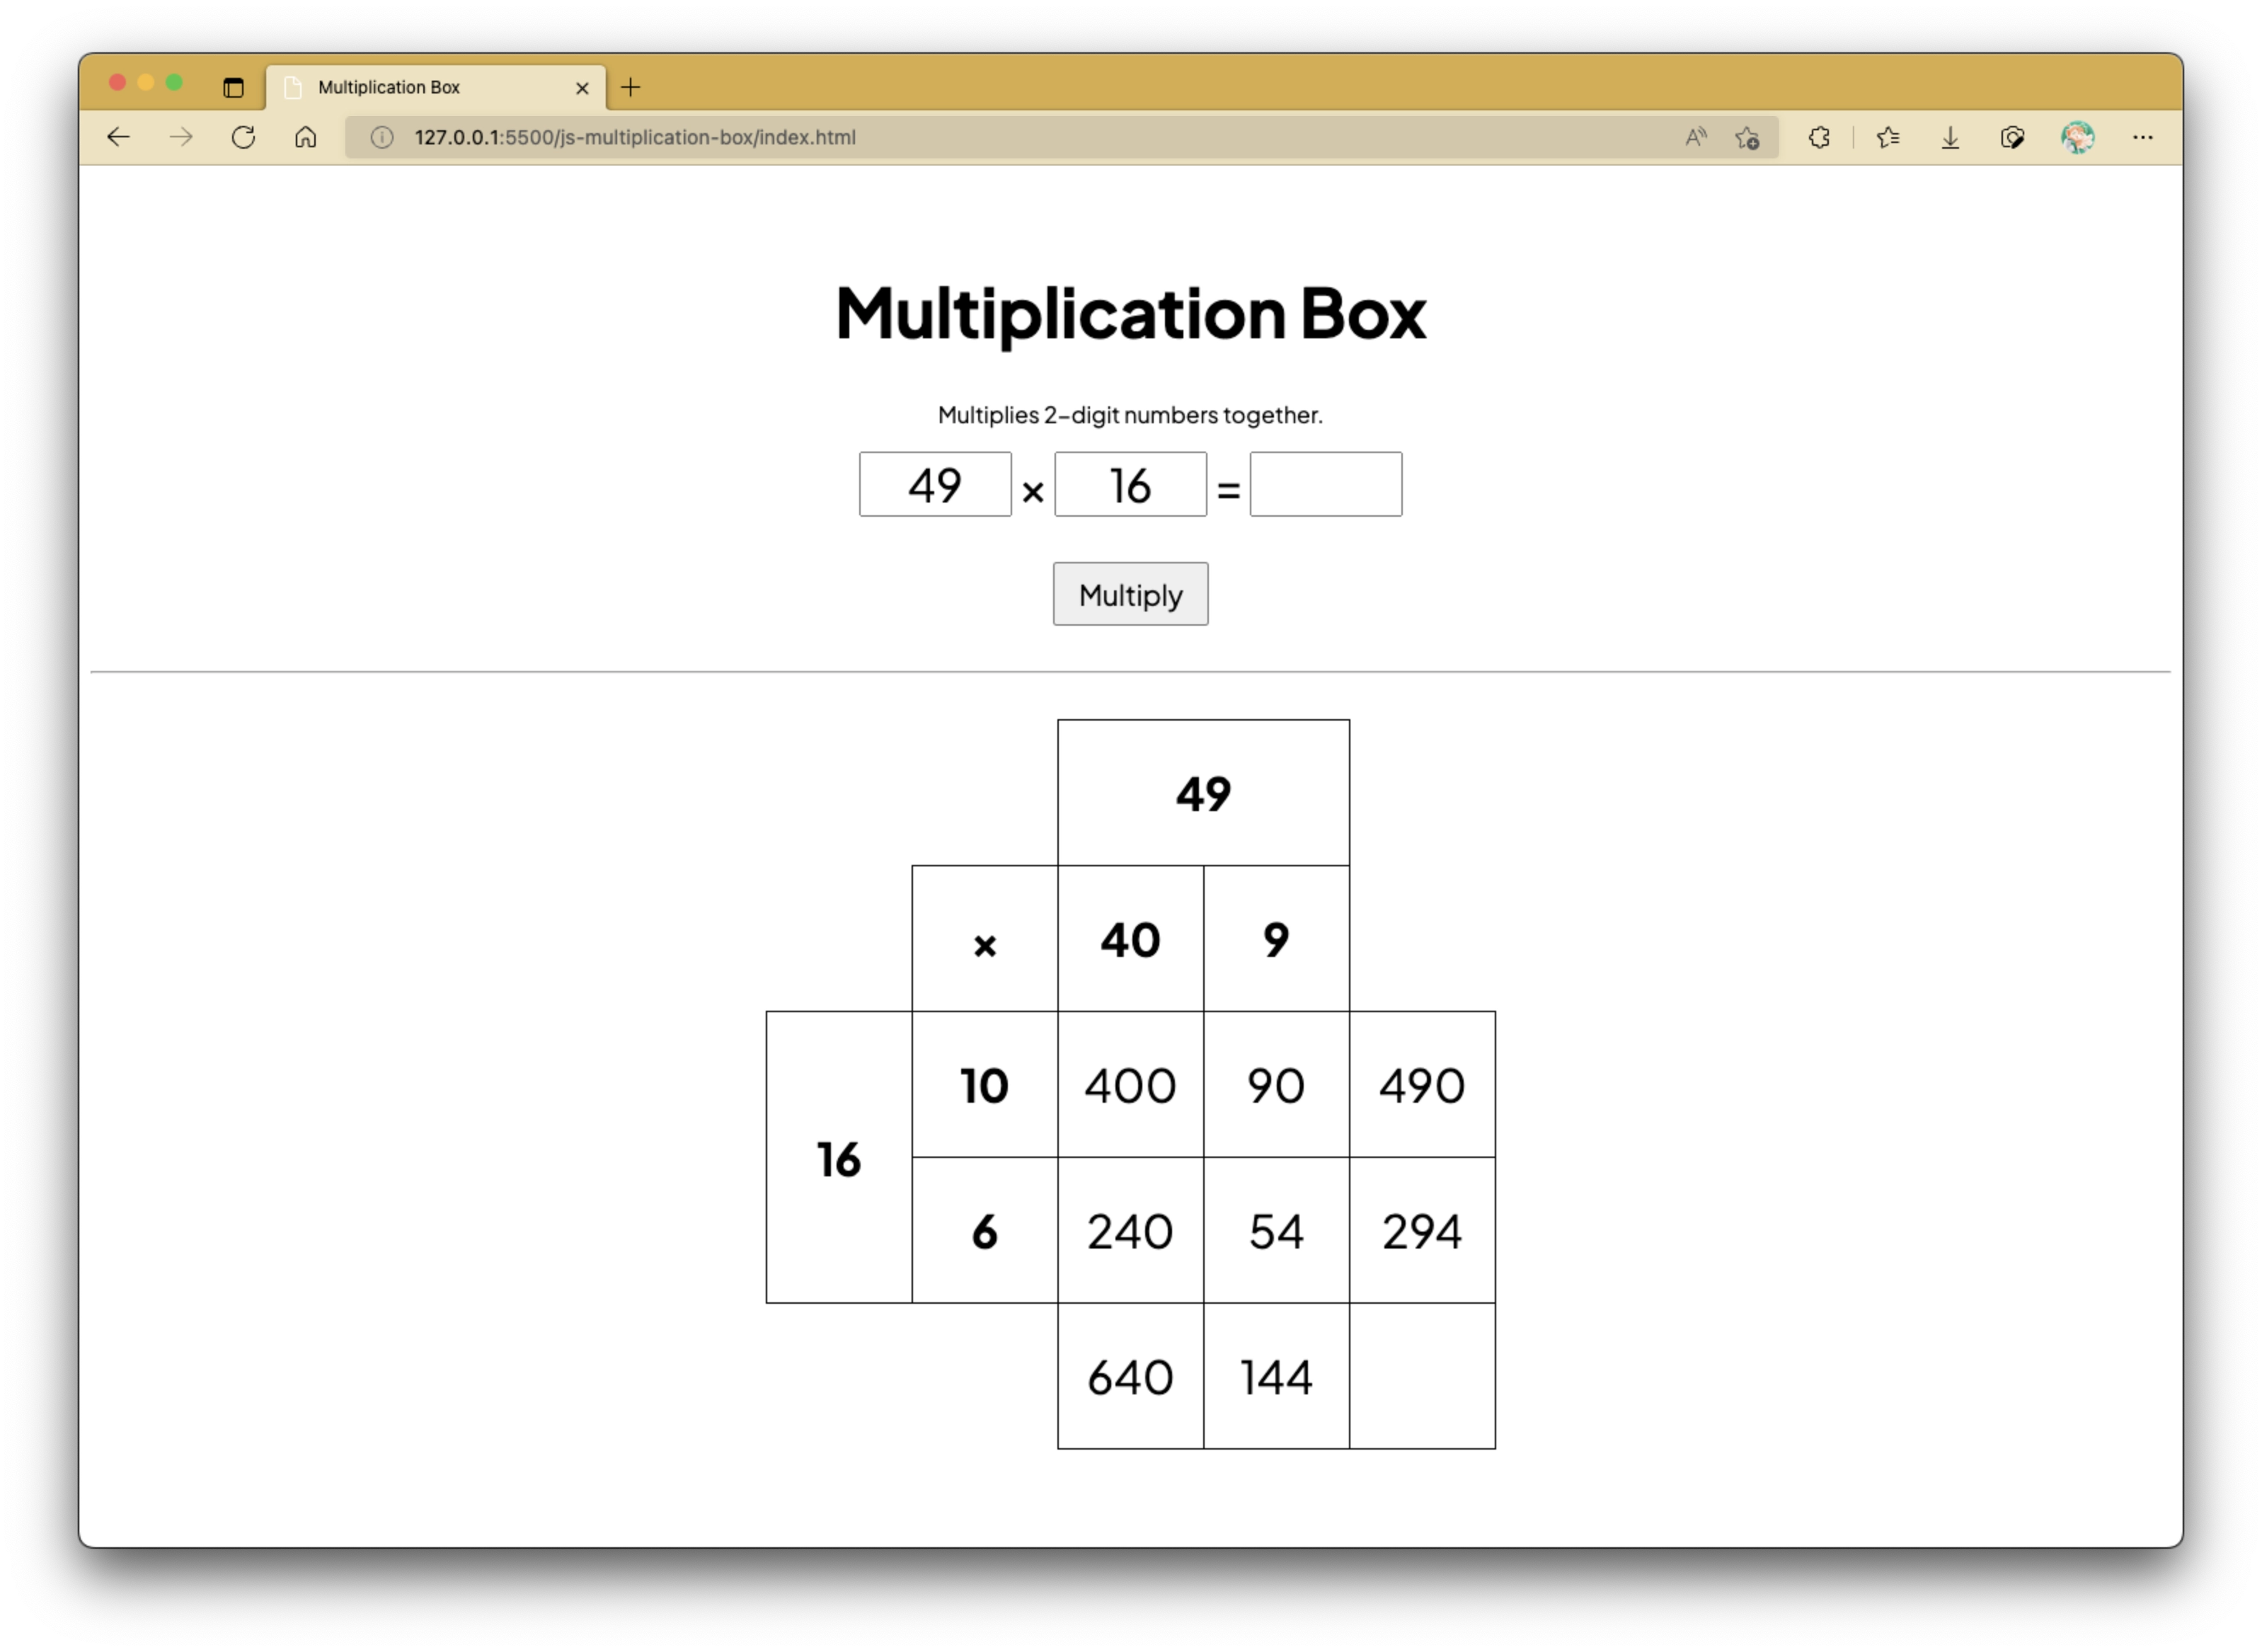Open a new browser tab

tap(630, 87)
